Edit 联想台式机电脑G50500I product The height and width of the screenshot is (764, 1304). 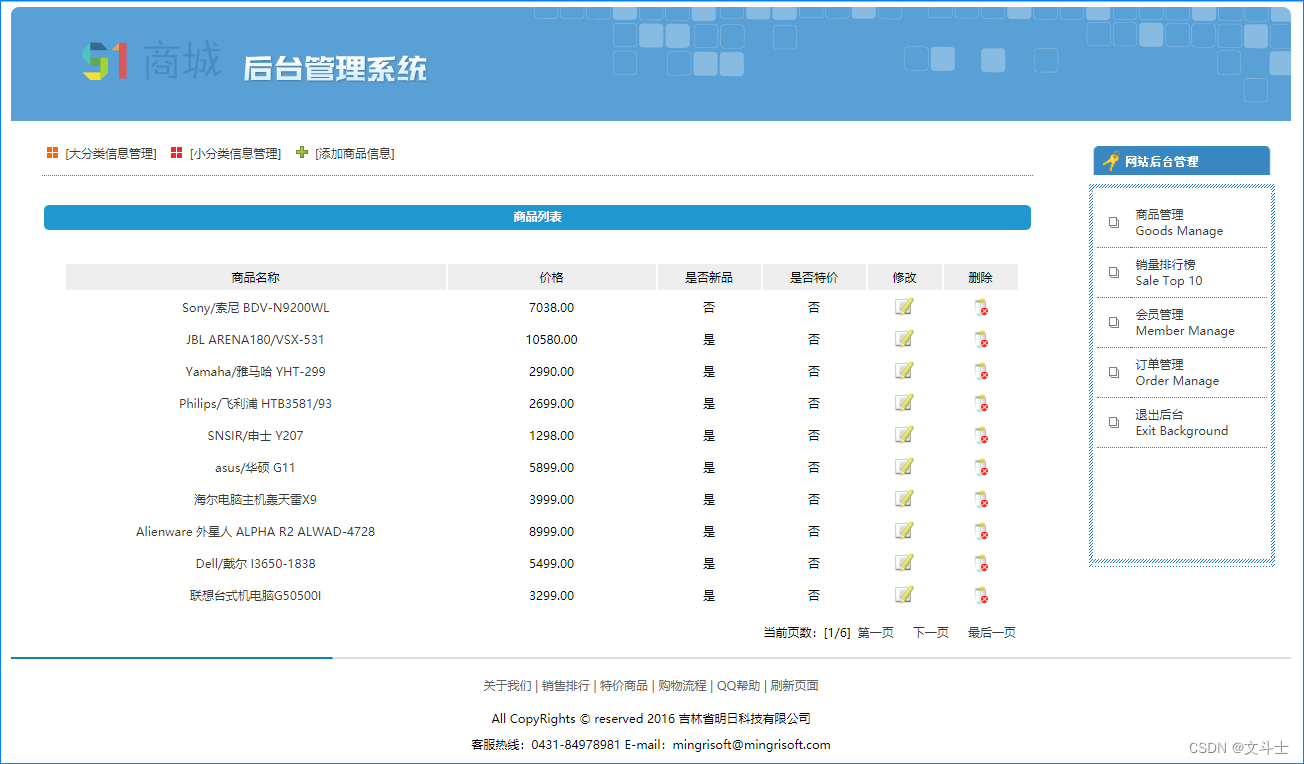[x=904, y=595]
